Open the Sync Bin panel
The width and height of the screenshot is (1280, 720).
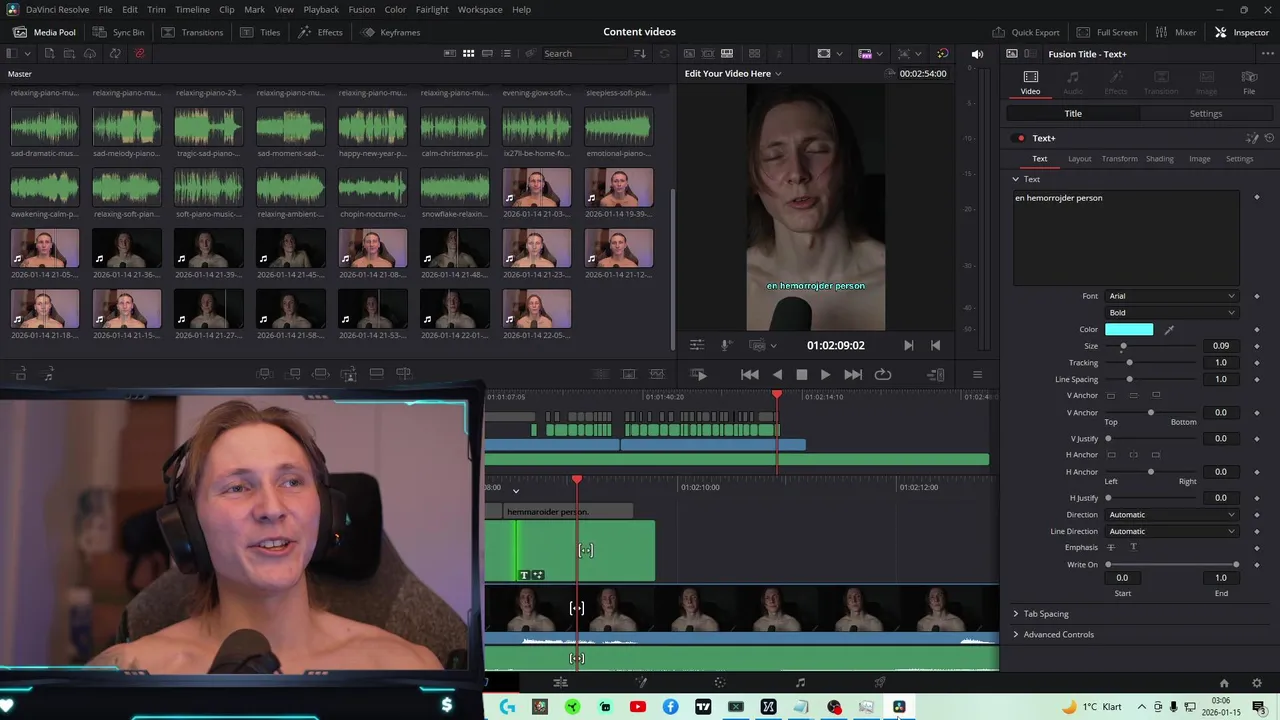(x=118, y=32)
